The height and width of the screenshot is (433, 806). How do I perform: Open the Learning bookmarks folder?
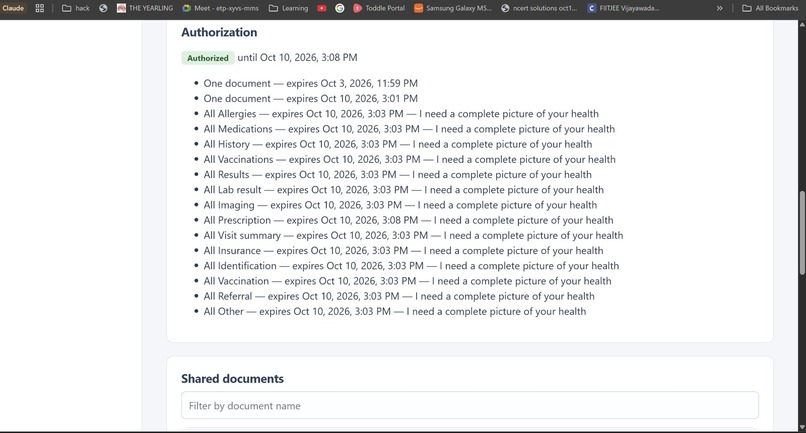tap(288, 8)
